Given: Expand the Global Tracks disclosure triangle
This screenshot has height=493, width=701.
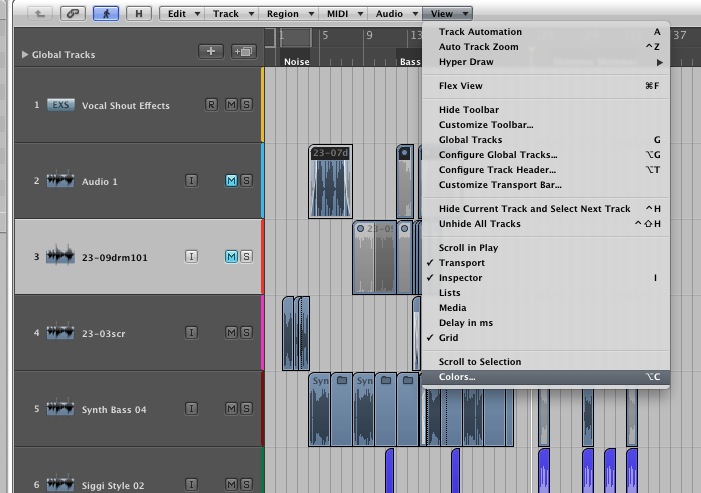Looking at the screenshot, I should point(25,55).
